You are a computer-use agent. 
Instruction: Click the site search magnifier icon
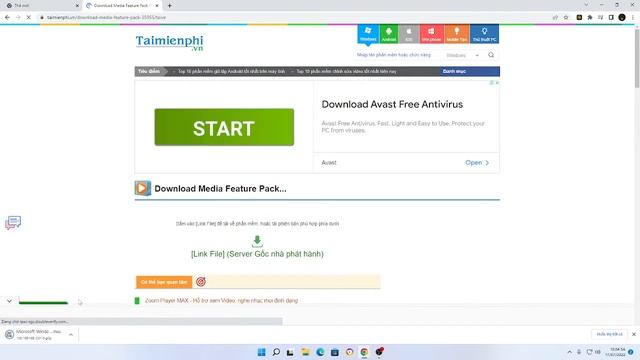click(x=491, y=55)
